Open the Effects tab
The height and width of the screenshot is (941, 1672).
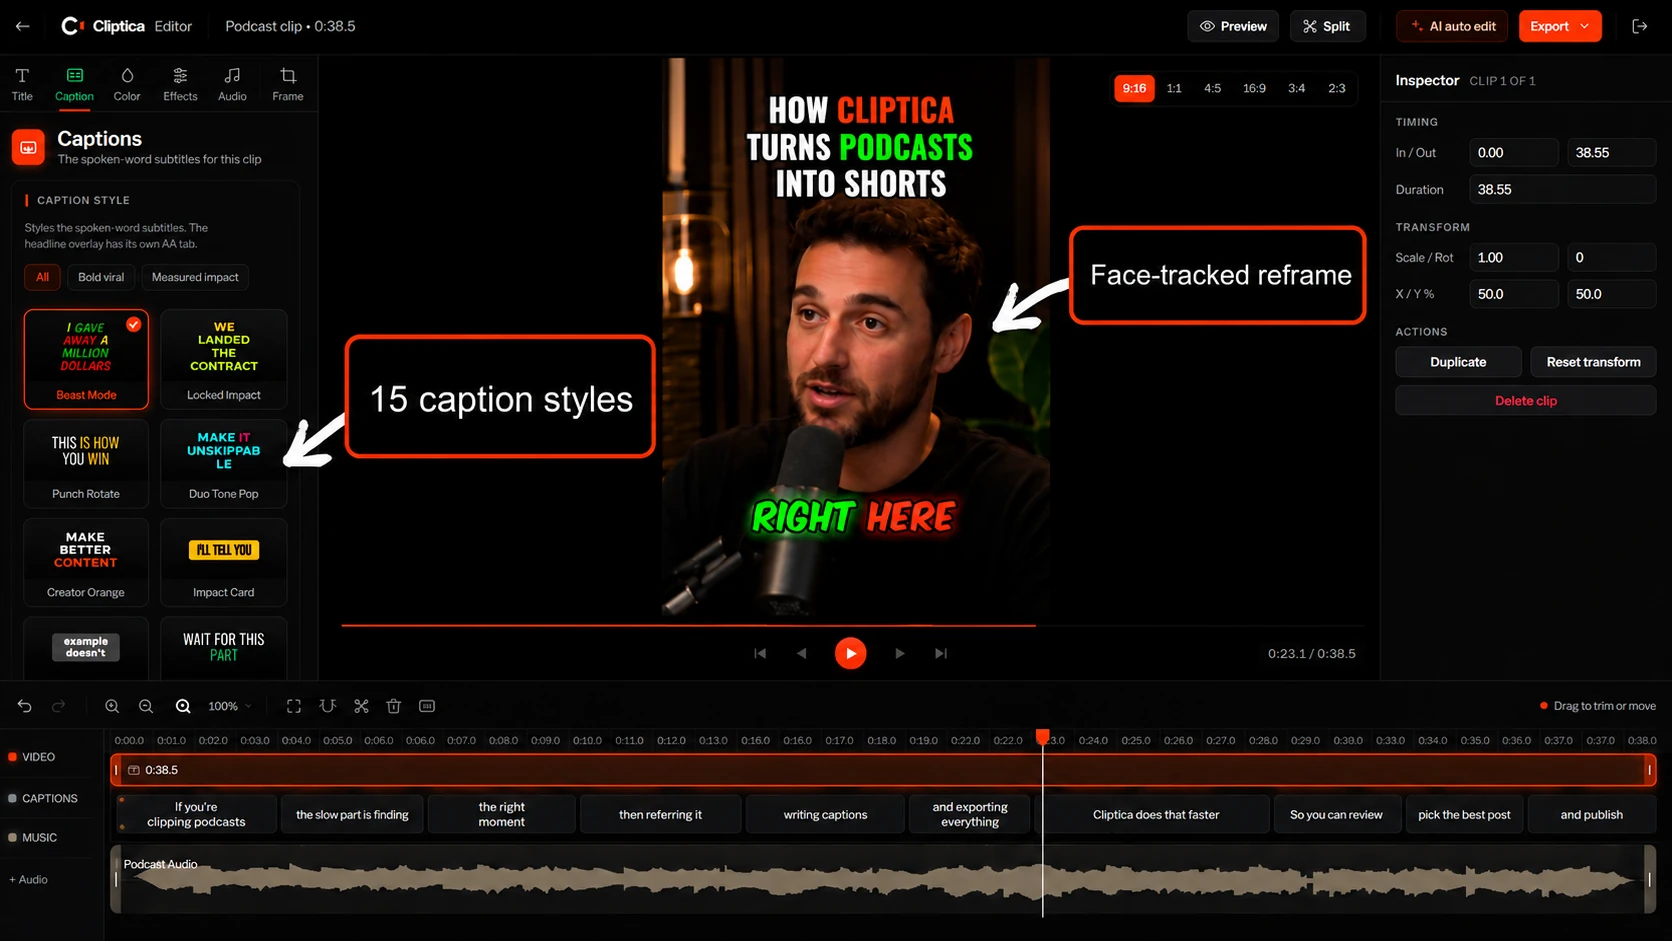pyautogui.click(x=180, y=84)
